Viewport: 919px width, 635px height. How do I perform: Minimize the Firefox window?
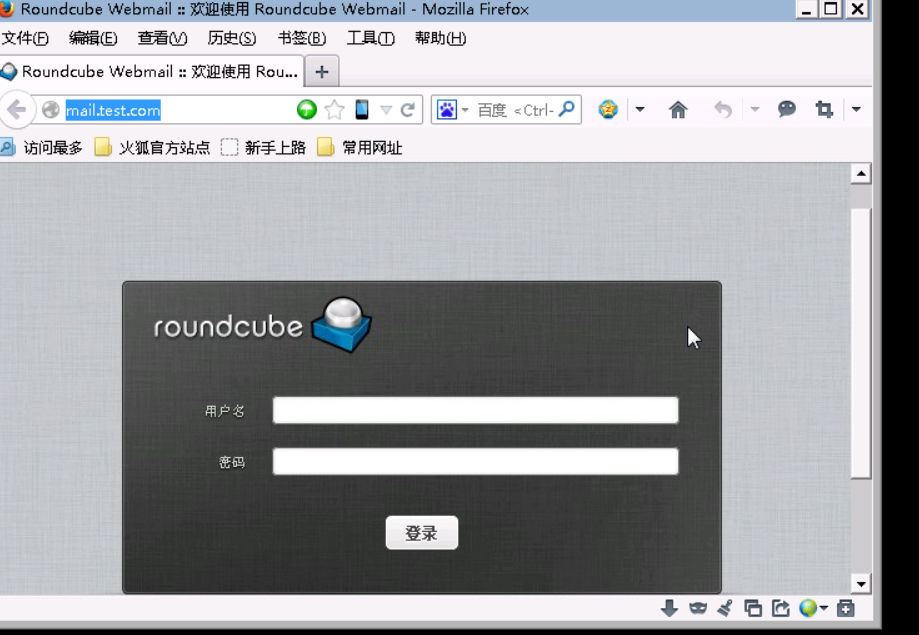(x=806, y=9)
